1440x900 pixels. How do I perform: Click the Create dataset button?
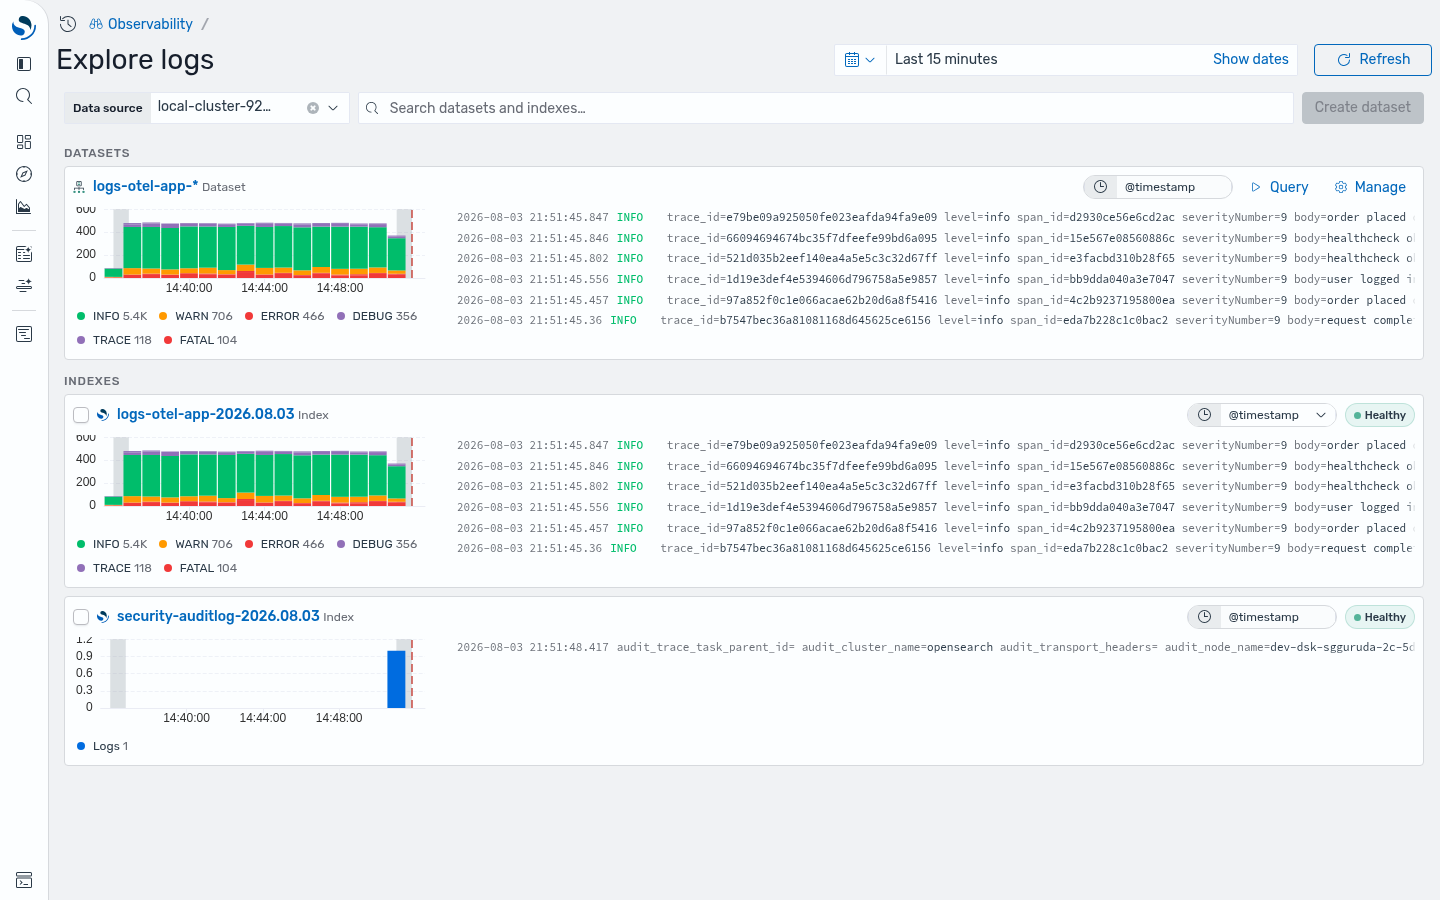(1362, 108)
